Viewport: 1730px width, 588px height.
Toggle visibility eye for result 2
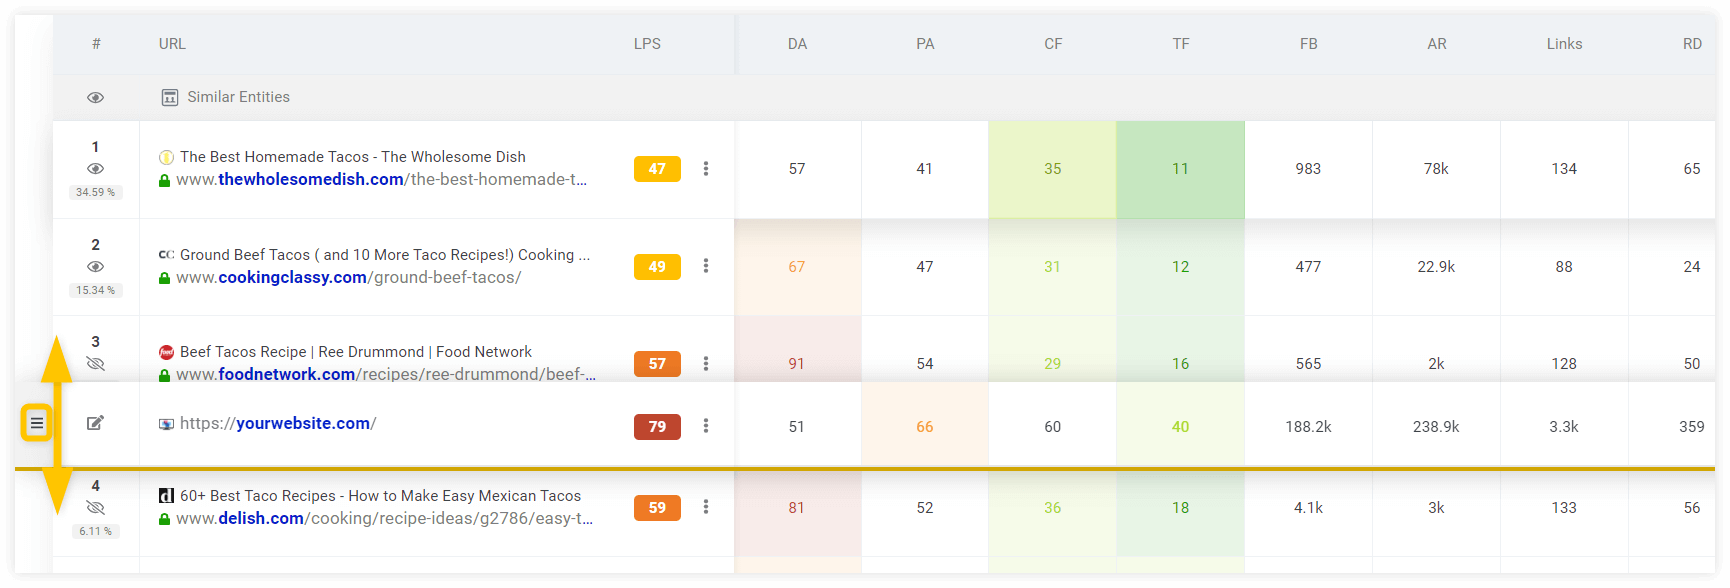click(x=95, y=267)
